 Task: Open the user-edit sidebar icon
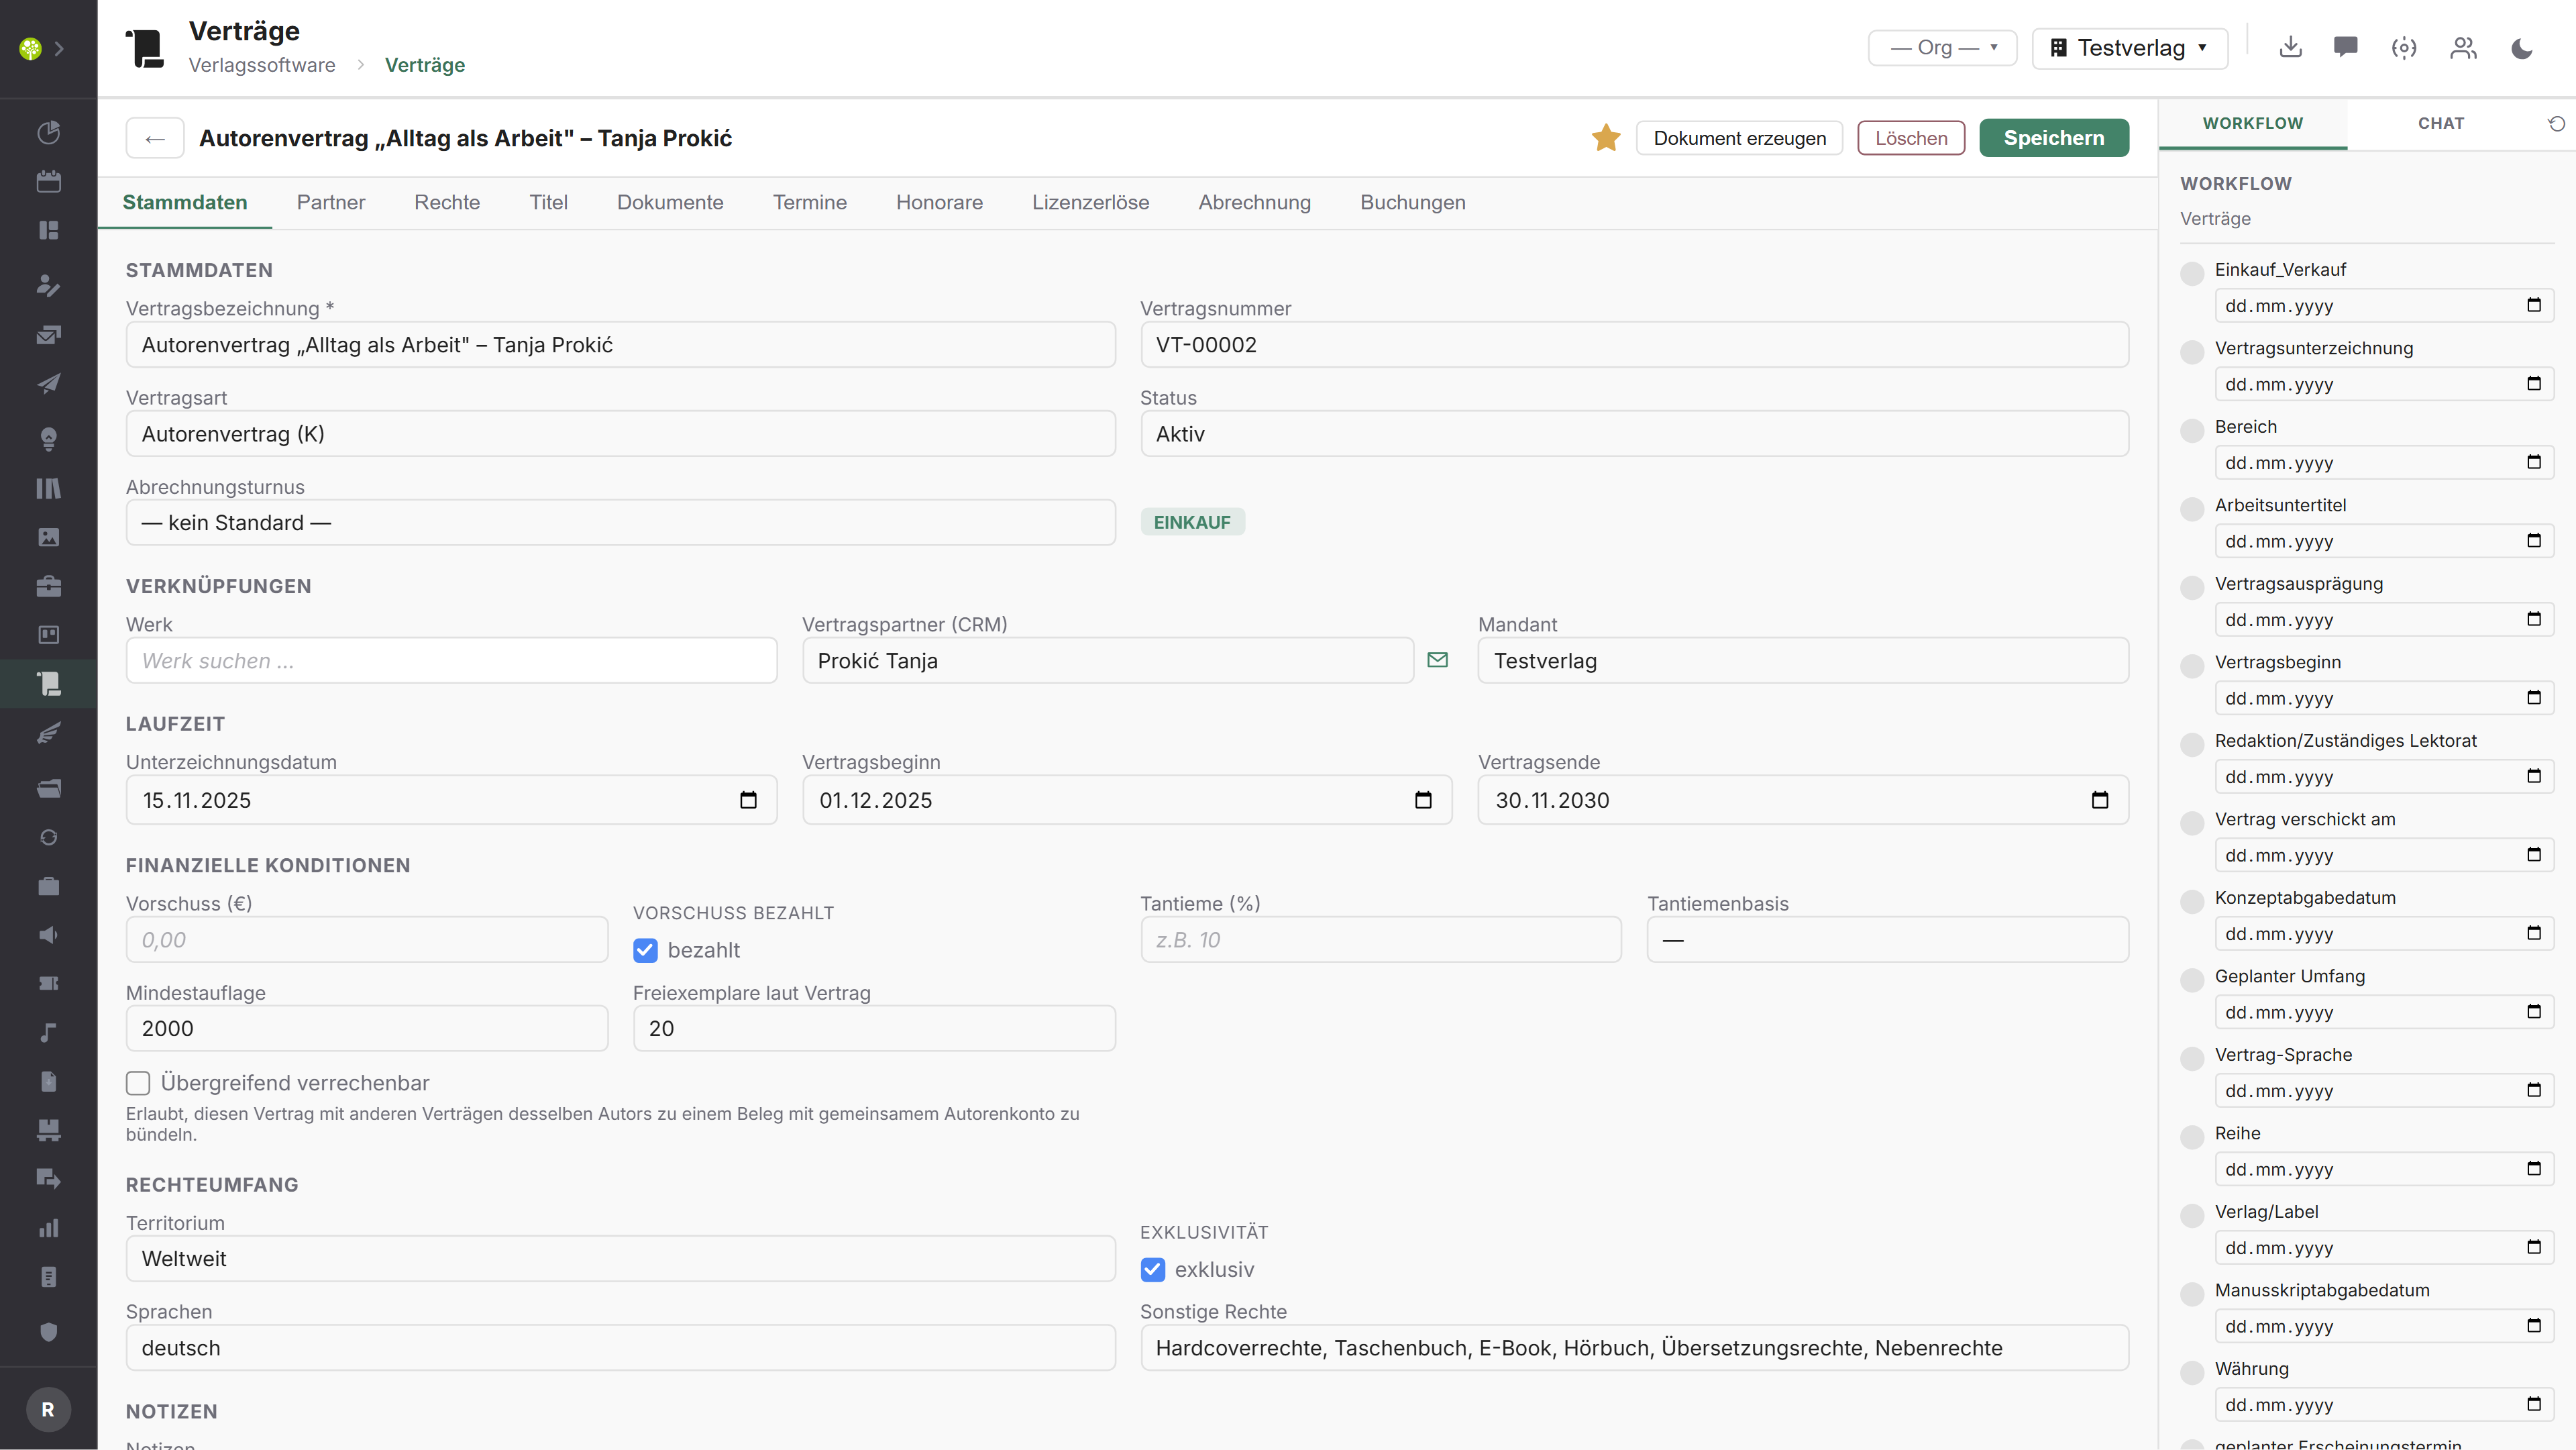(x=48, y=285)
